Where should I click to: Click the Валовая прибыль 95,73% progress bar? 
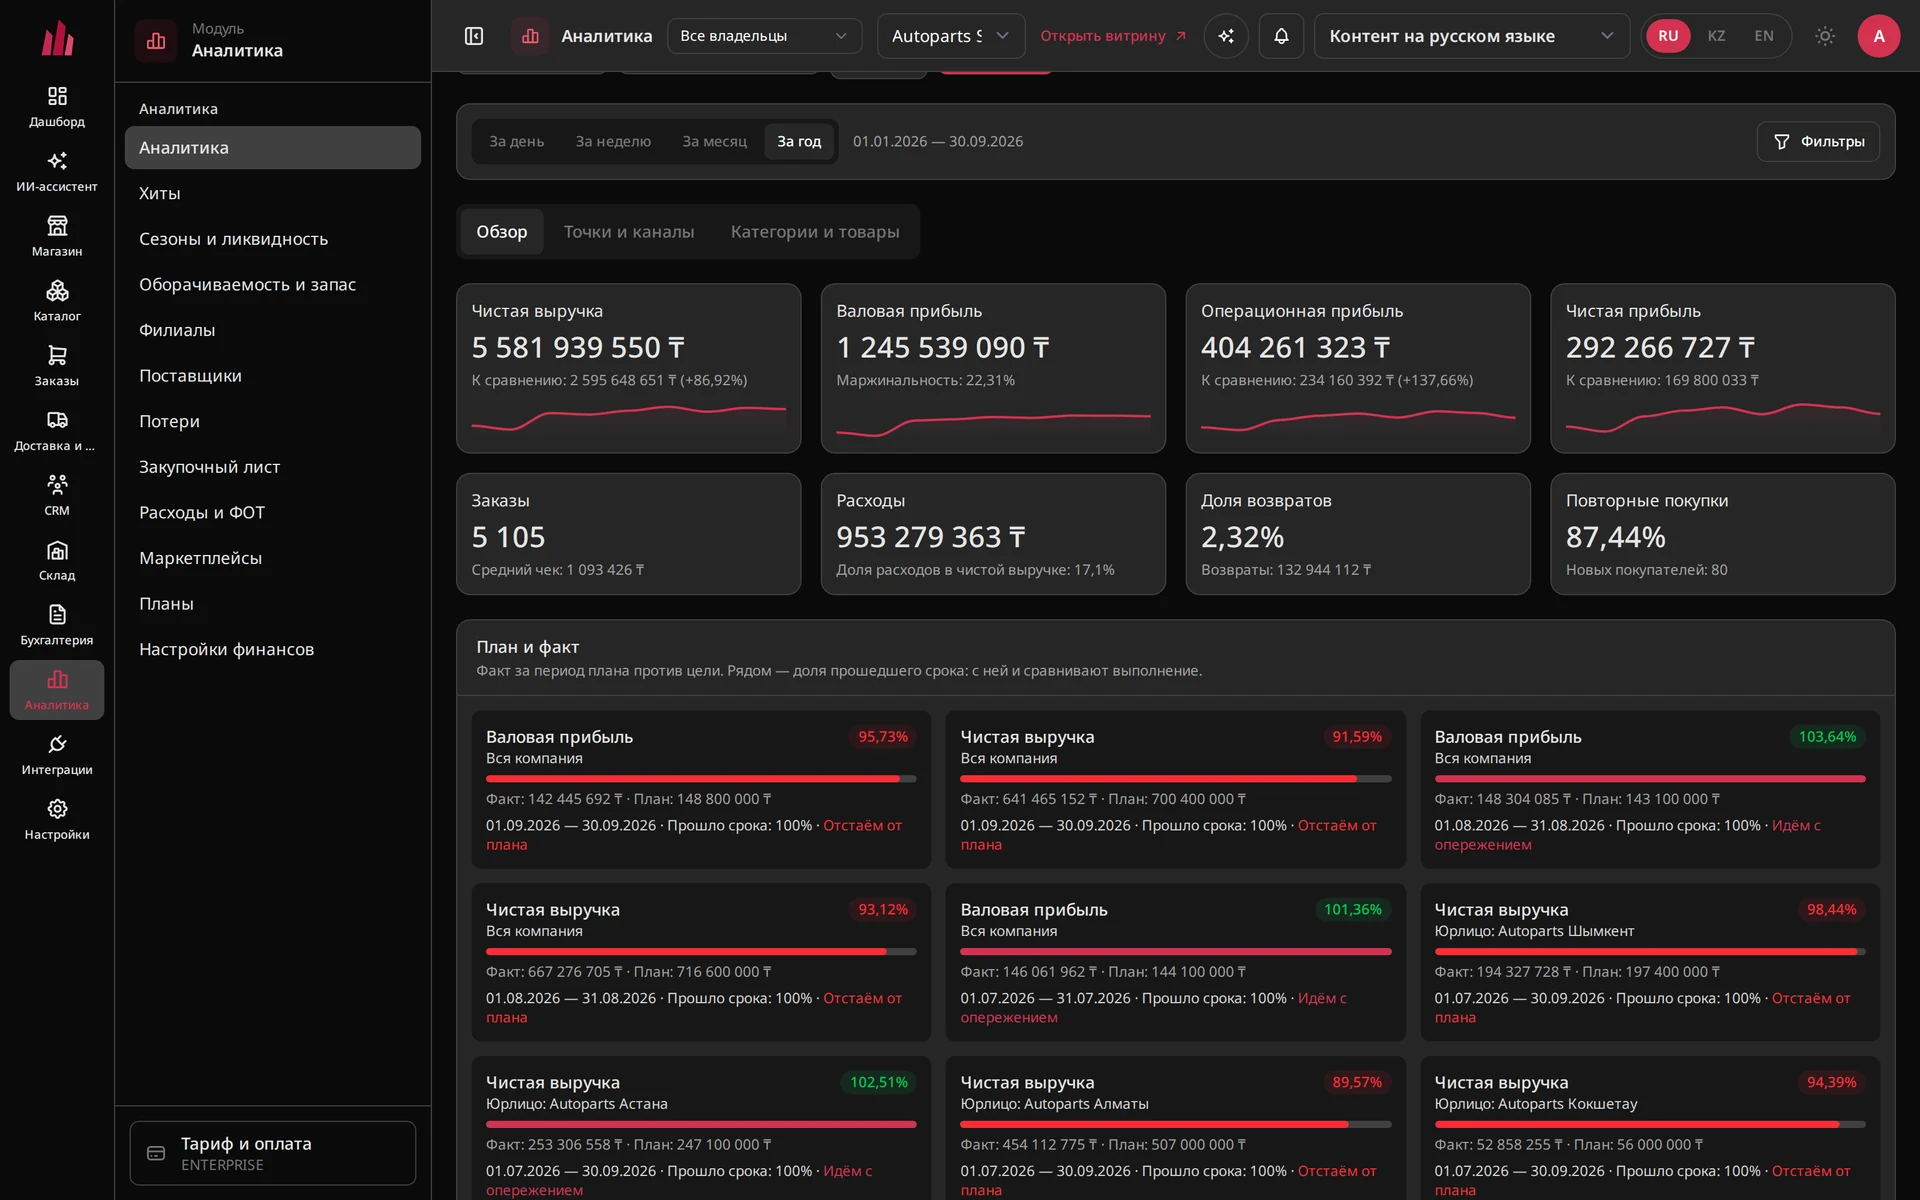pyautogui.click(x=701, y=779)
